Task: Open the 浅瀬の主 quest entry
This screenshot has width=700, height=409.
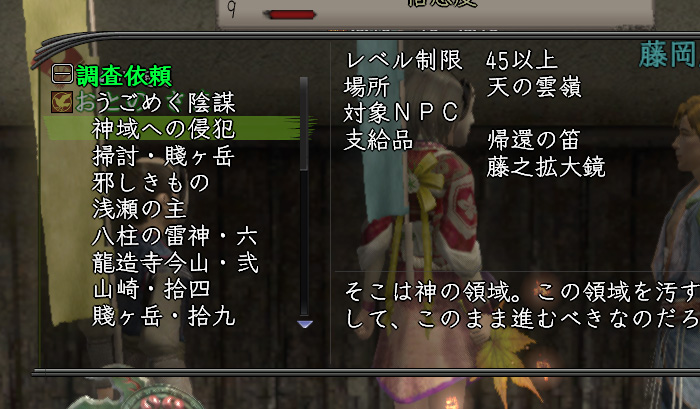Action: click(139, 209)
